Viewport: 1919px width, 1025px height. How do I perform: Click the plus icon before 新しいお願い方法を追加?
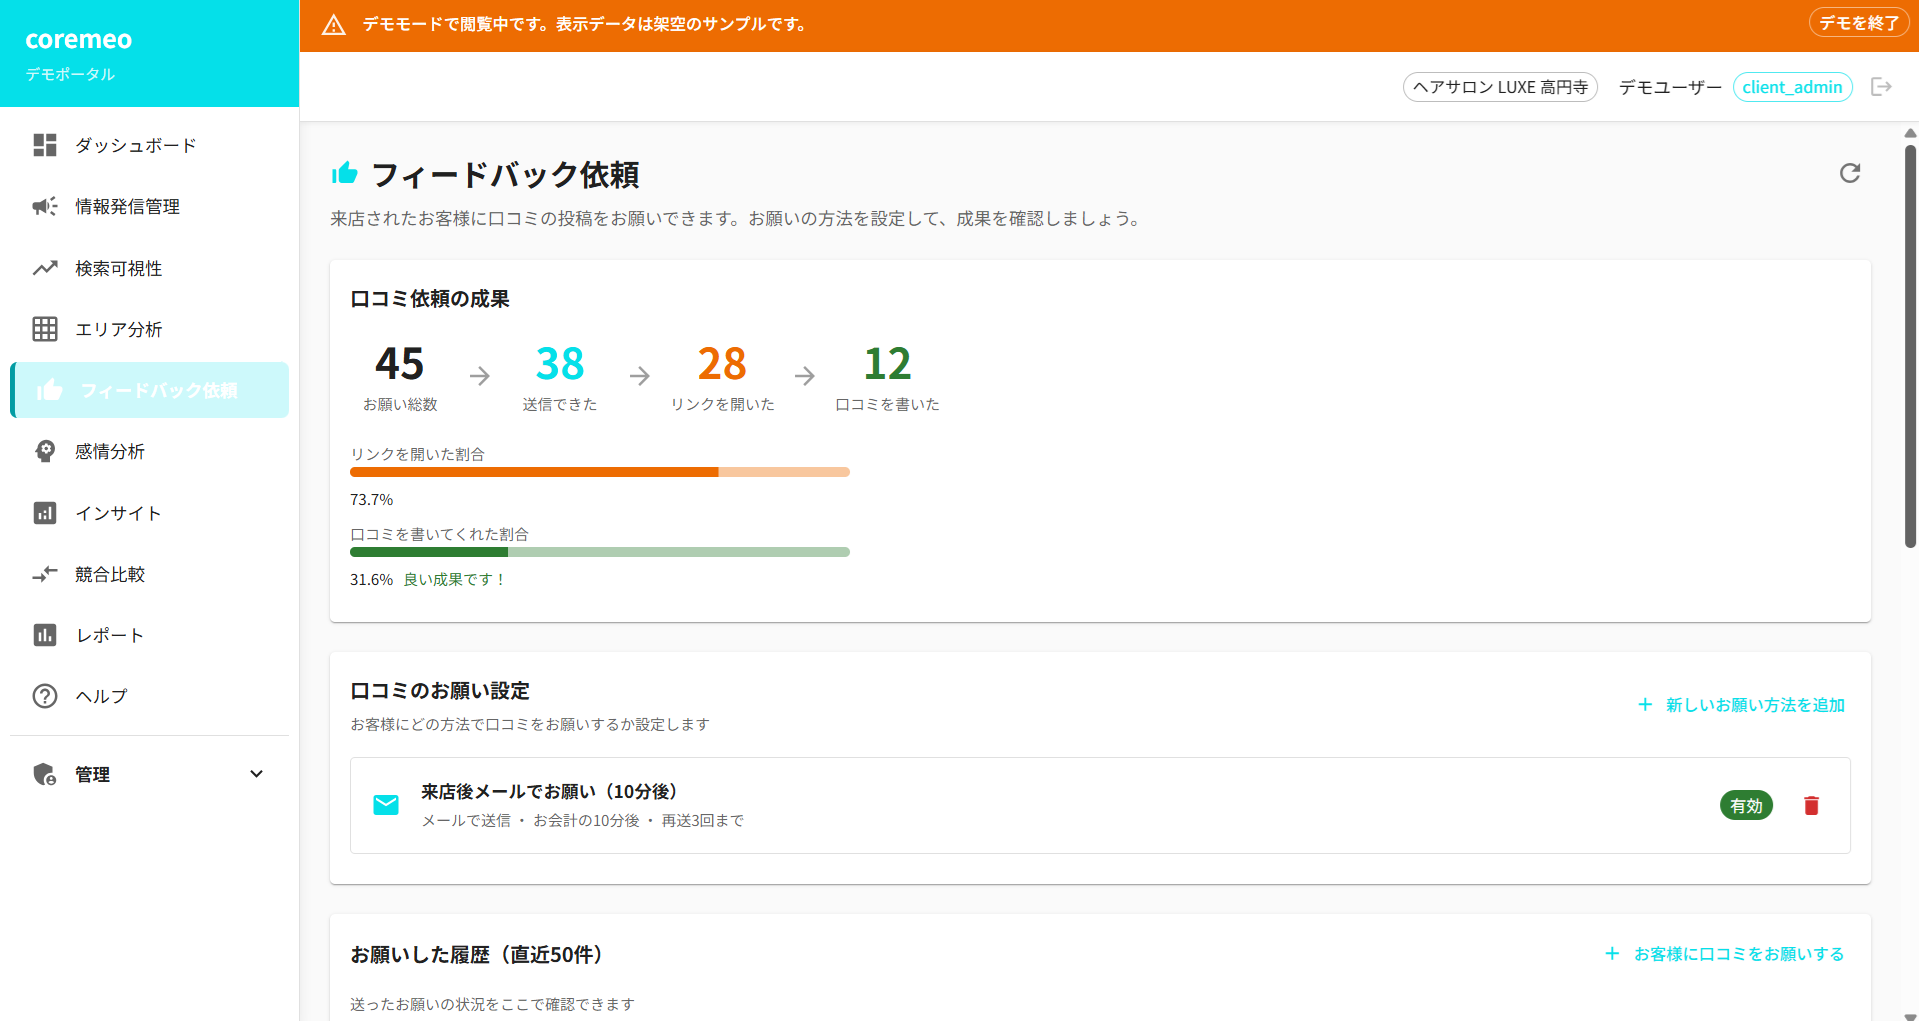pyautogui.click(x=1645, y=705)
